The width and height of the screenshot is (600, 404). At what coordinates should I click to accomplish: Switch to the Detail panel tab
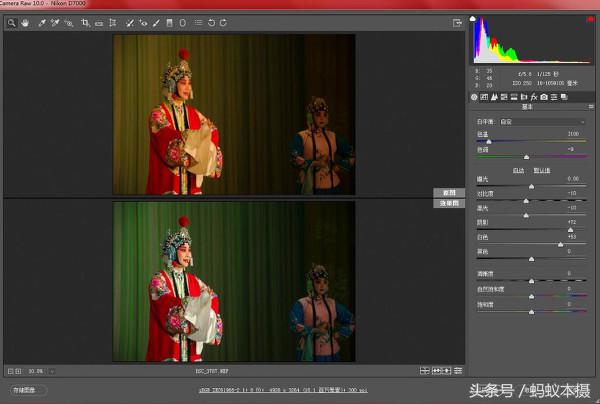(x=494, y=97)
